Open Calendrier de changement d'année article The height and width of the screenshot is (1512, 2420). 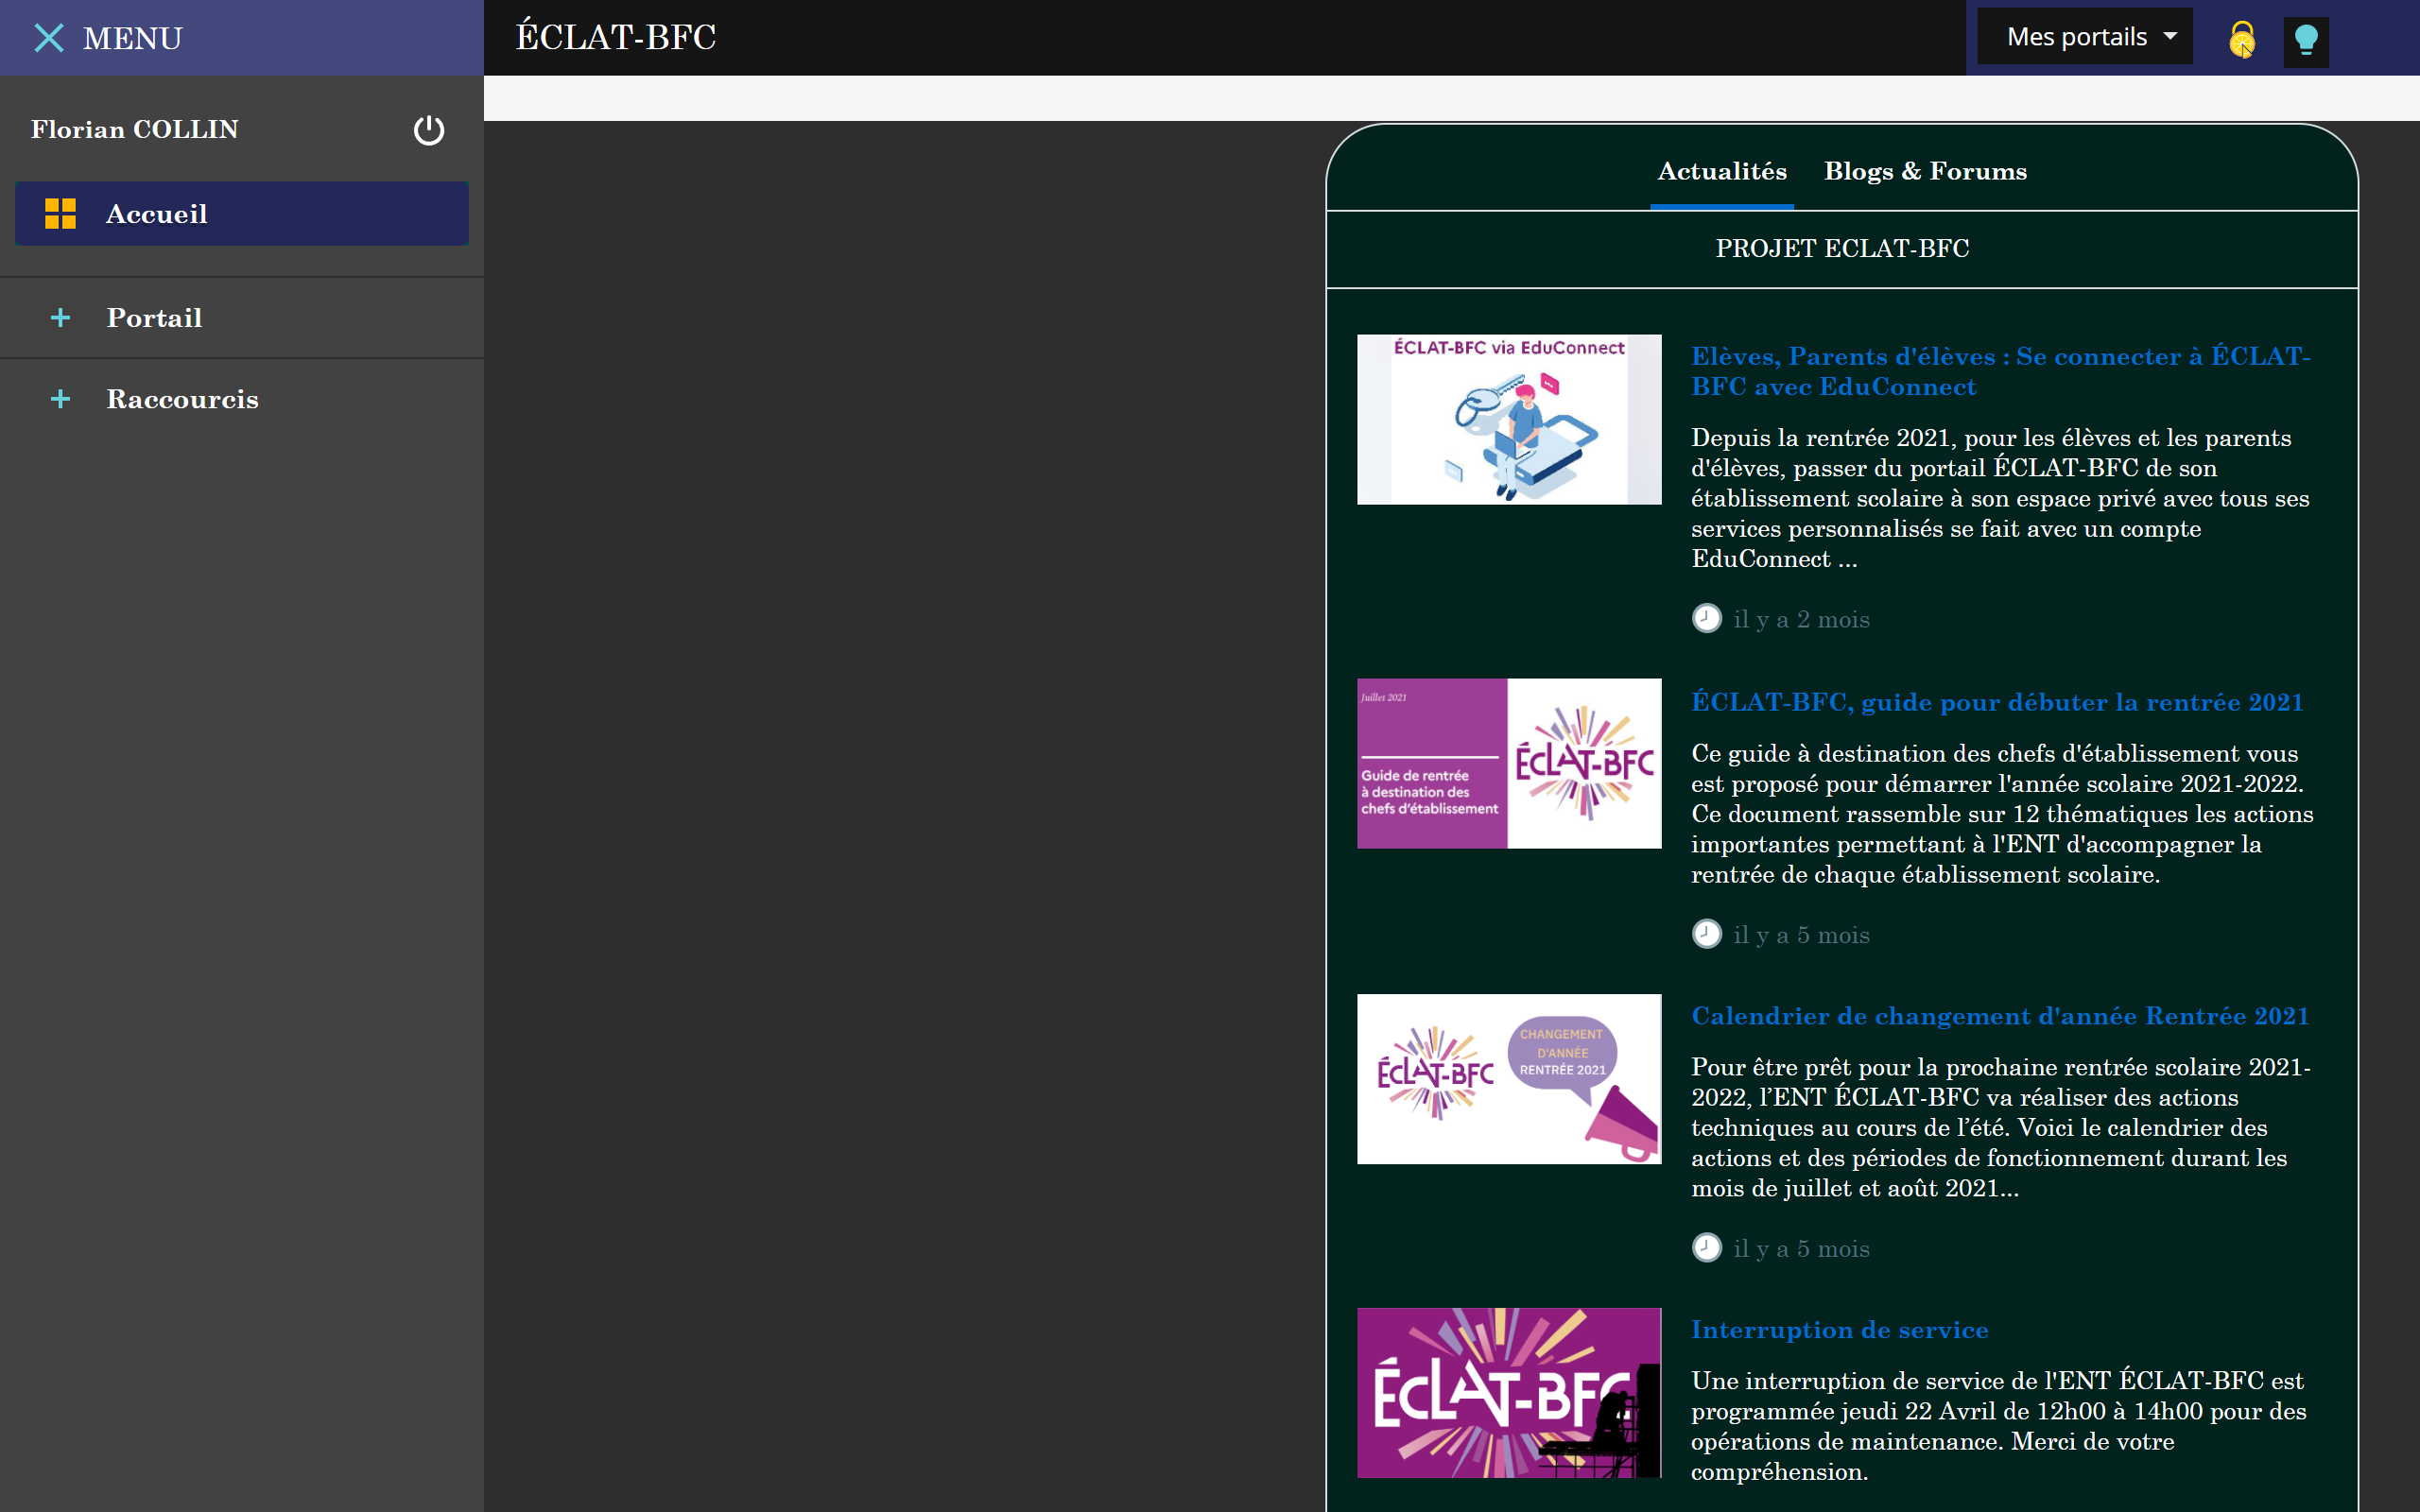(2000, 1016)
